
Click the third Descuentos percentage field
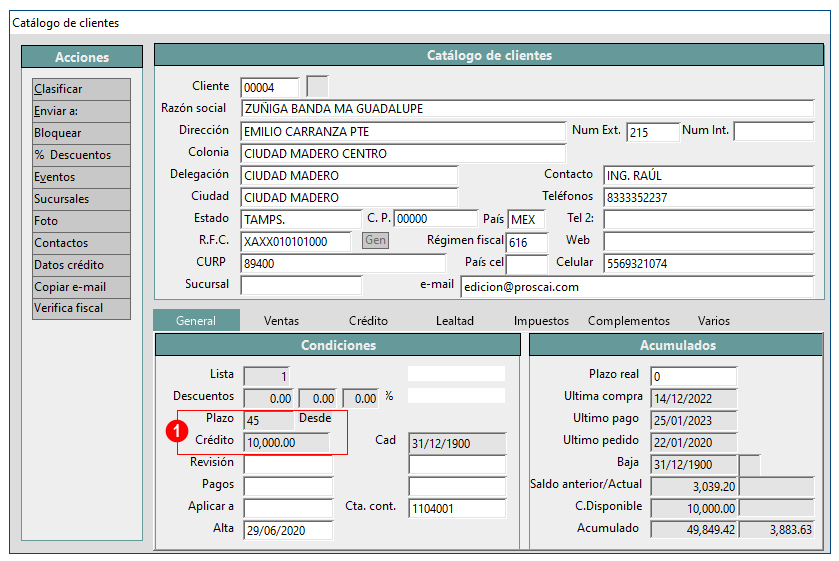pos(361,398)
